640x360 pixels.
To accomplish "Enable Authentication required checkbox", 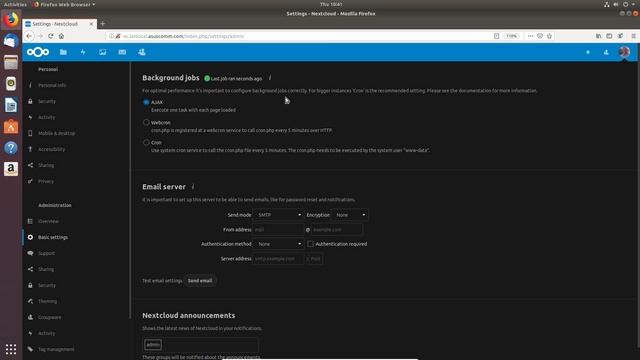I will 311,244.
